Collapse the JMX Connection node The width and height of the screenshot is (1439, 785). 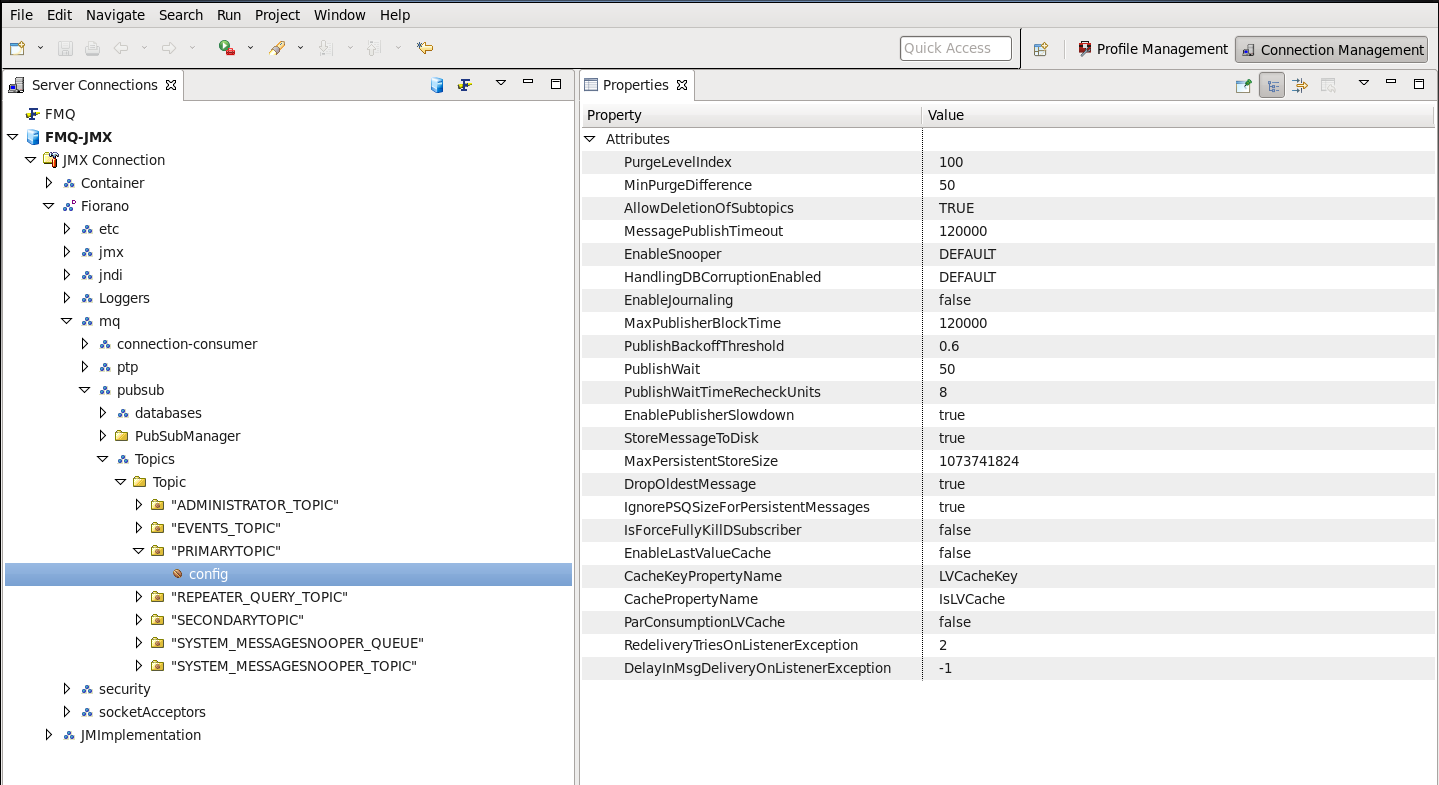pyautogui.click(x=31, y=160)
